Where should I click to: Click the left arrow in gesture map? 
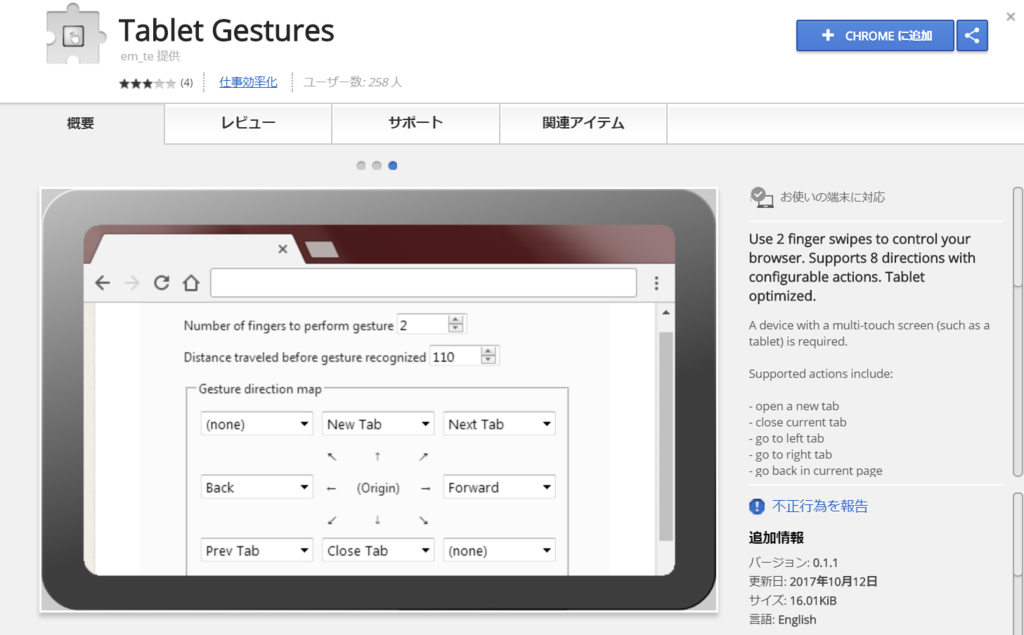[331, 488]
